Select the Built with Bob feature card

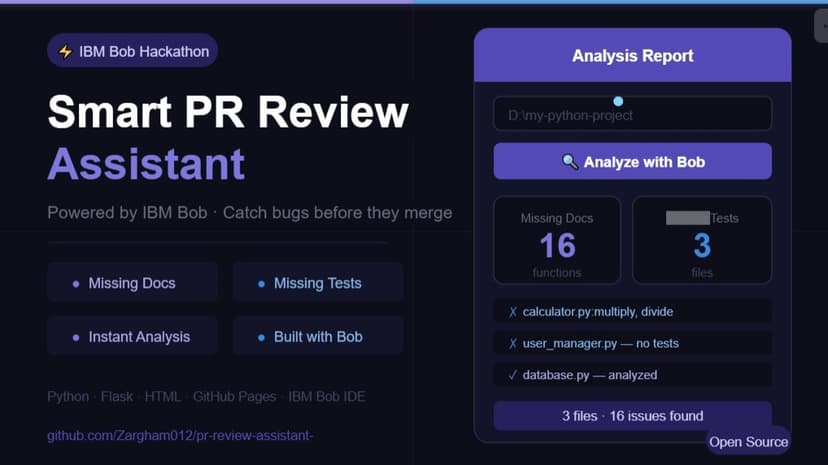(318, 337)
